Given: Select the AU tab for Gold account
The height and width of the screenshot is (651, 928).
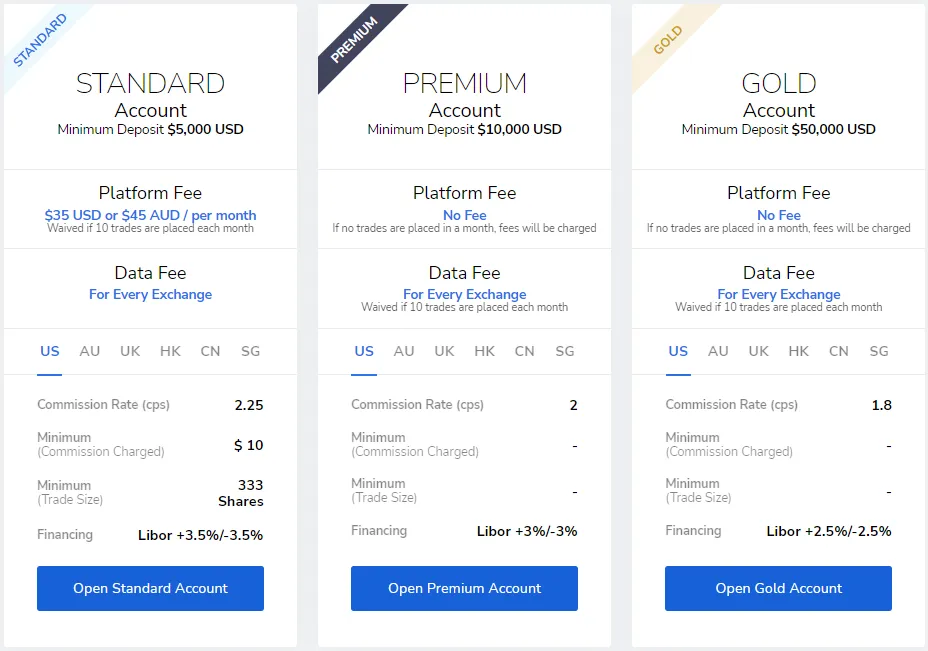Looking at the screenshot, I should [718, 351].
